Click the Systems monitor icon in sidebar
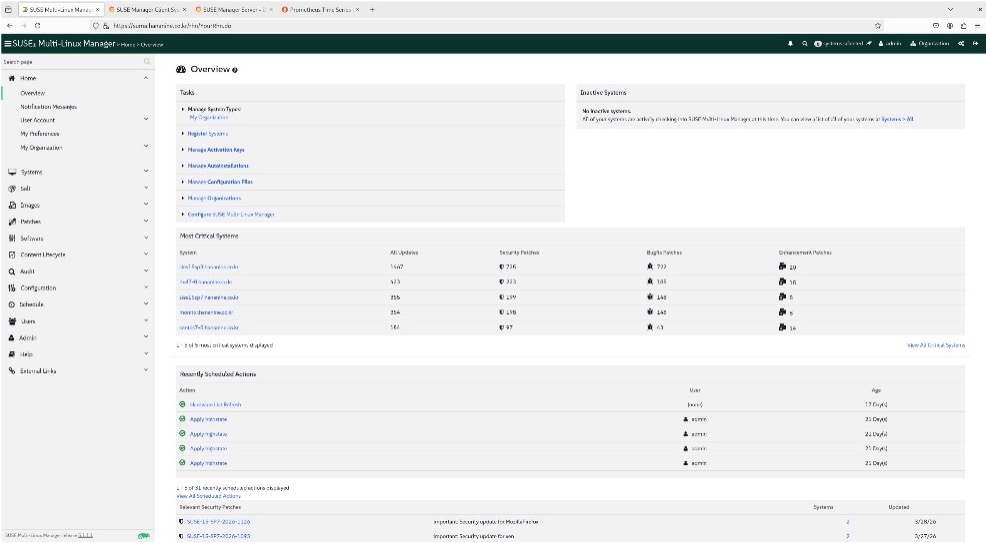Image resolution: width=986 pixels, height=543 pixels. 12,172
